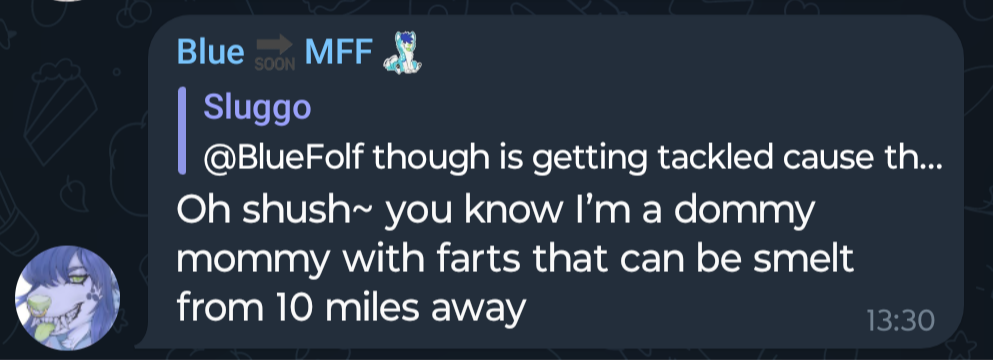The height and width of the screenshot is (360, 993).
Task: Click the sender name "Blue"
Action: tap(210, 52)
